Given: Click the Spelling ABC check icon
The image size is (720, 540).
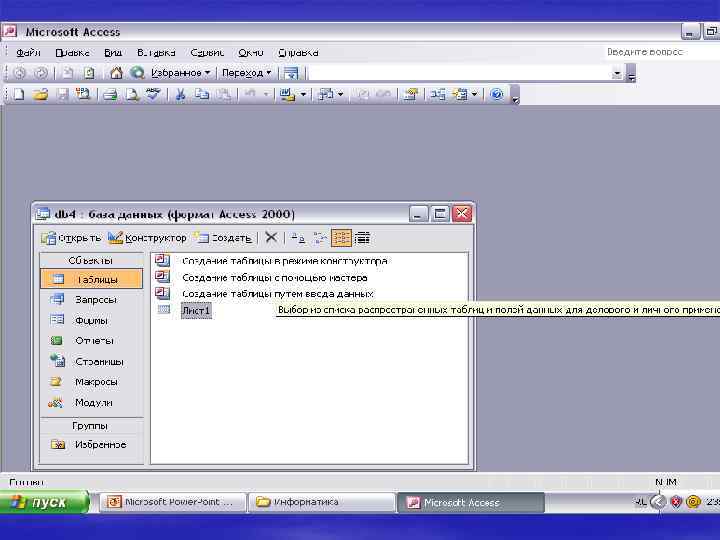Looking at the screenshot, I should click(x=153, y=94).
